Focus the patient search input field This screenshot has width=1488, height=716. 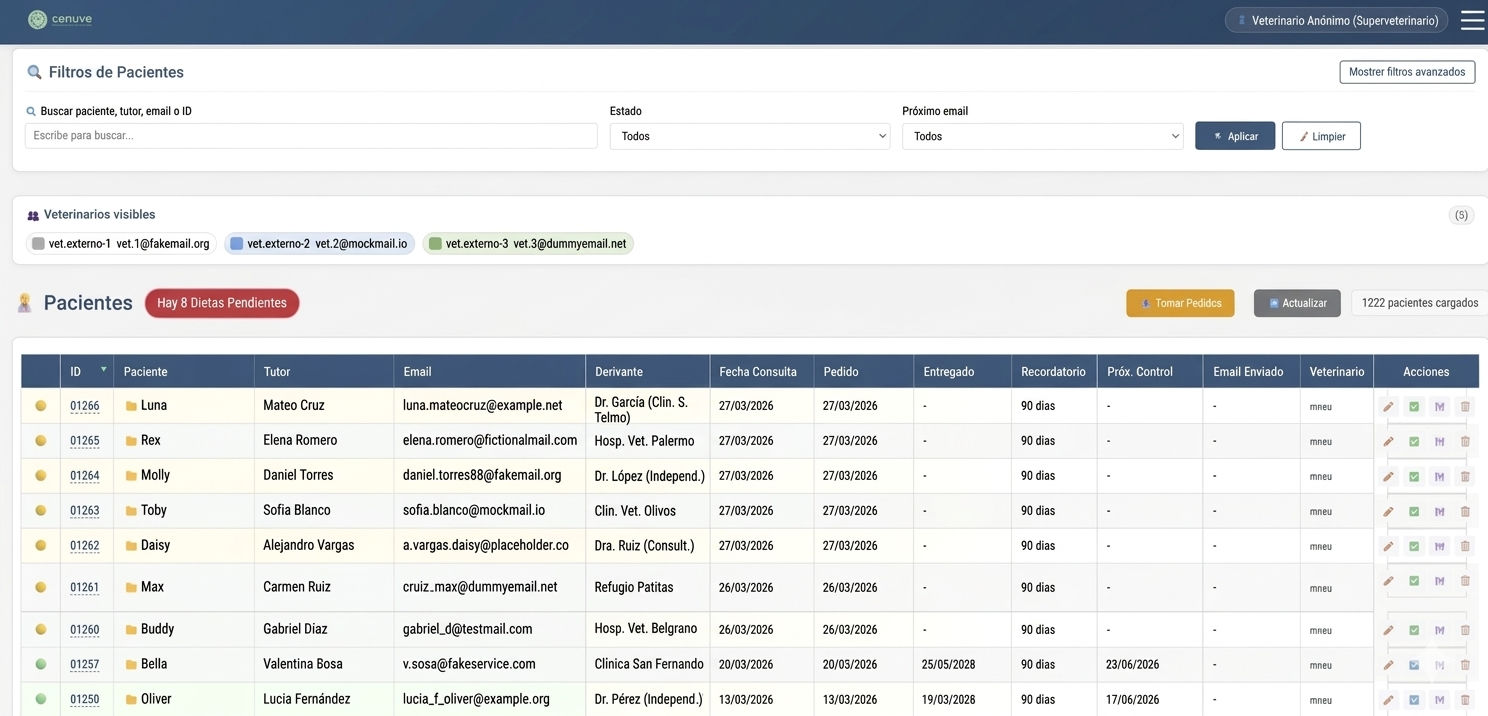(311, 136)
